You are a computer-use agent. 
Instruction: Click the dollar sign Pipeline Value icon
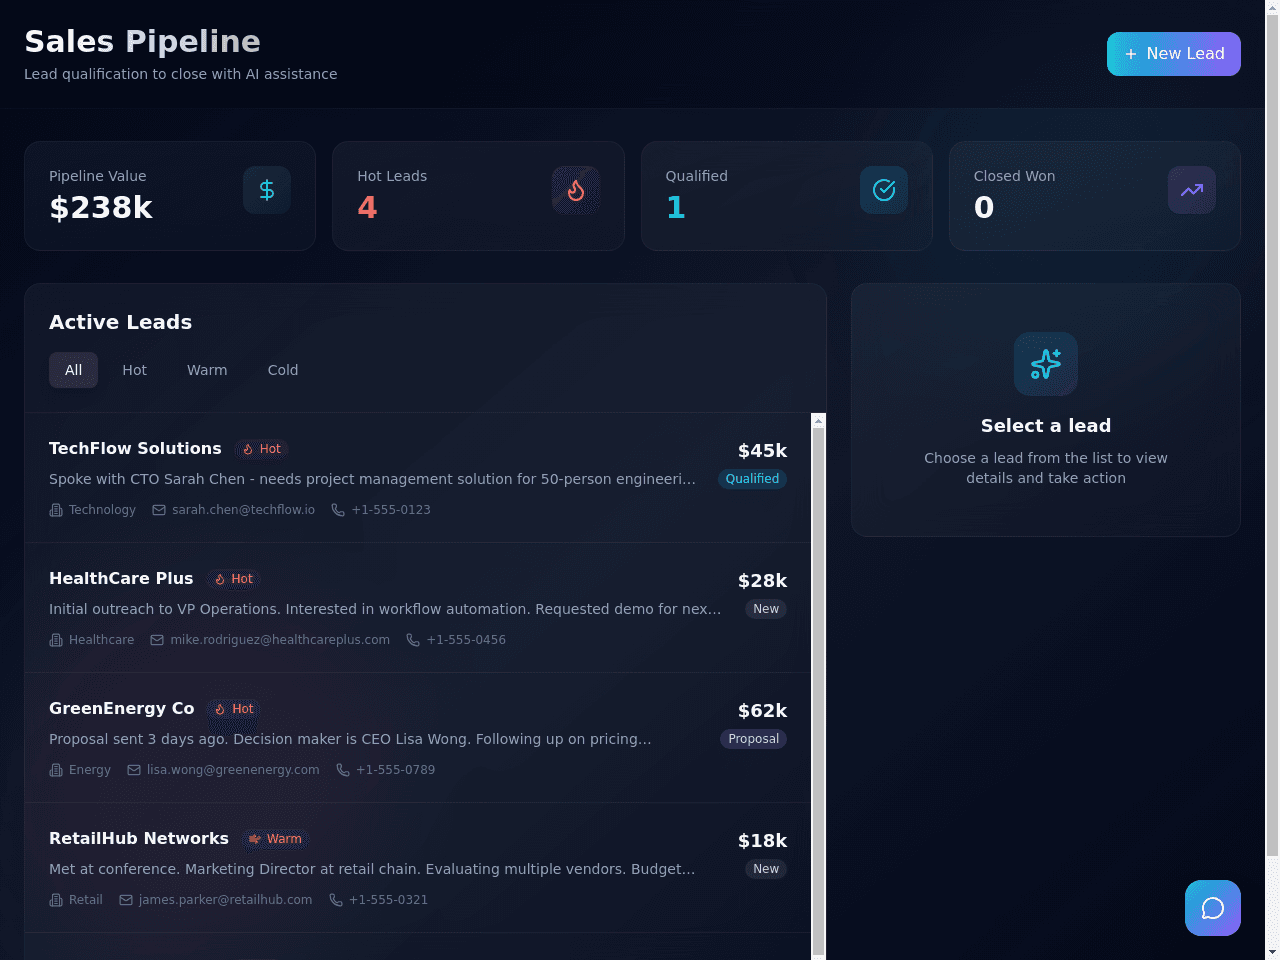tap(267, 190)
